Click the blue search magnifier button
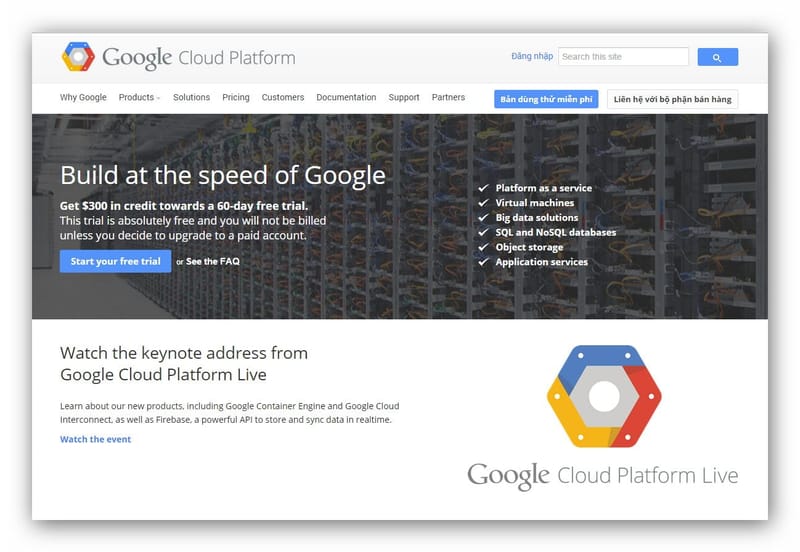The height and width of the screenshot is (552, 800). [717, 57]
